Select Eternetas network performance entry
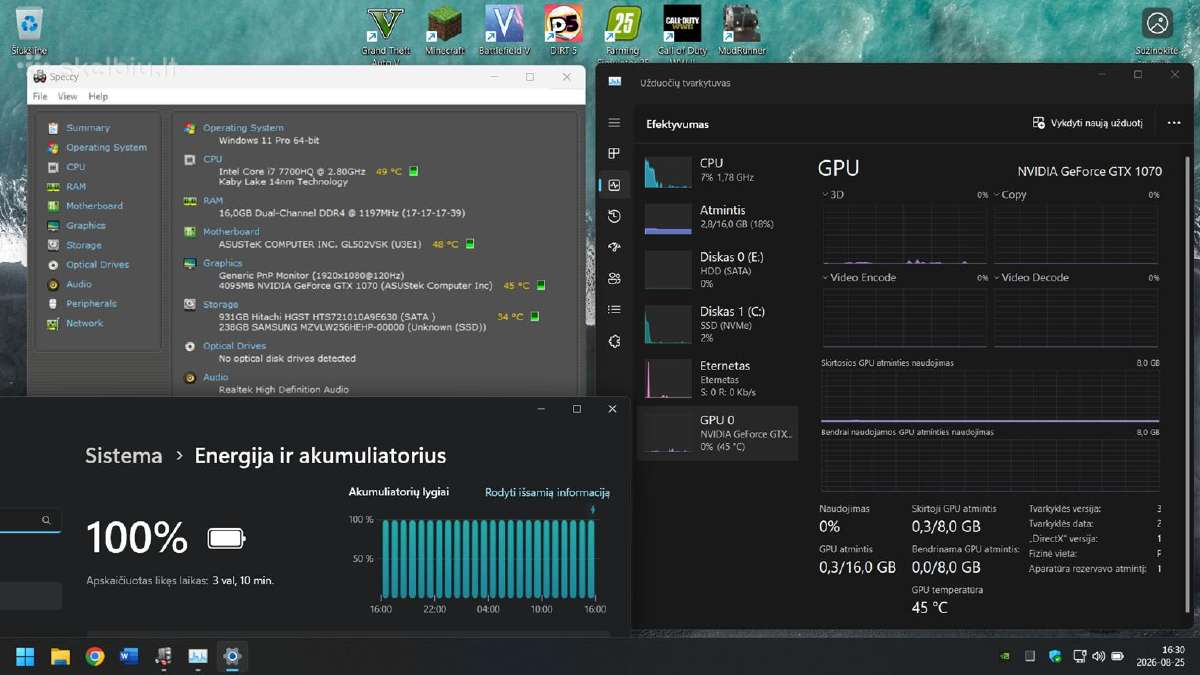 pos(717,379)
